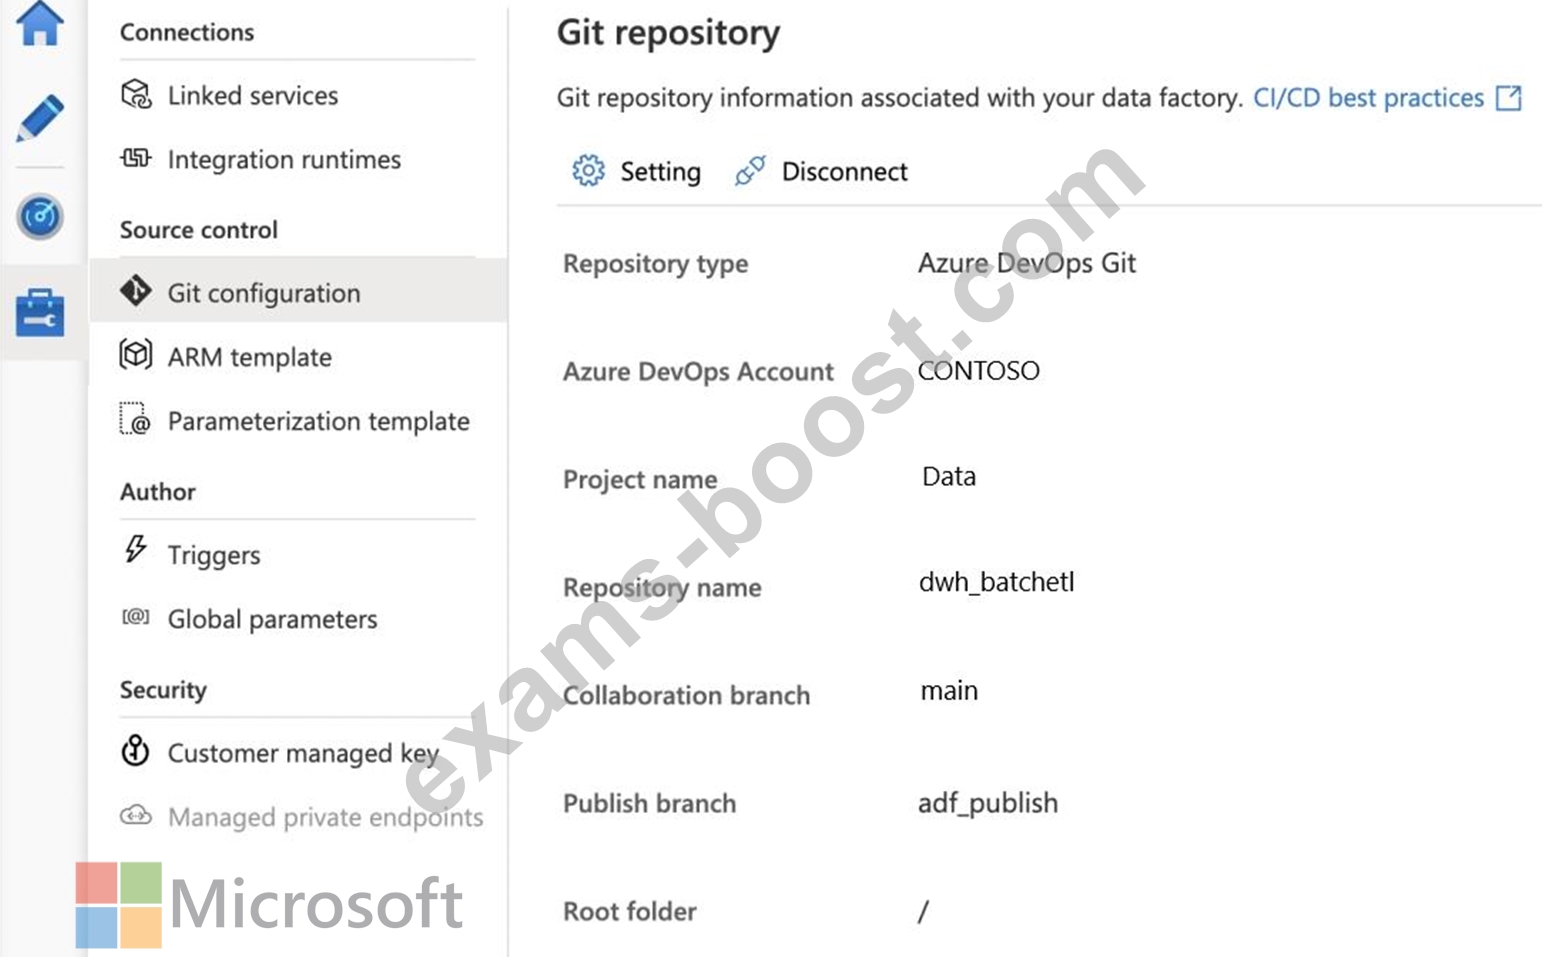Click the Integration runtimes icon
1542x957 pixels.
coord(136,159)
